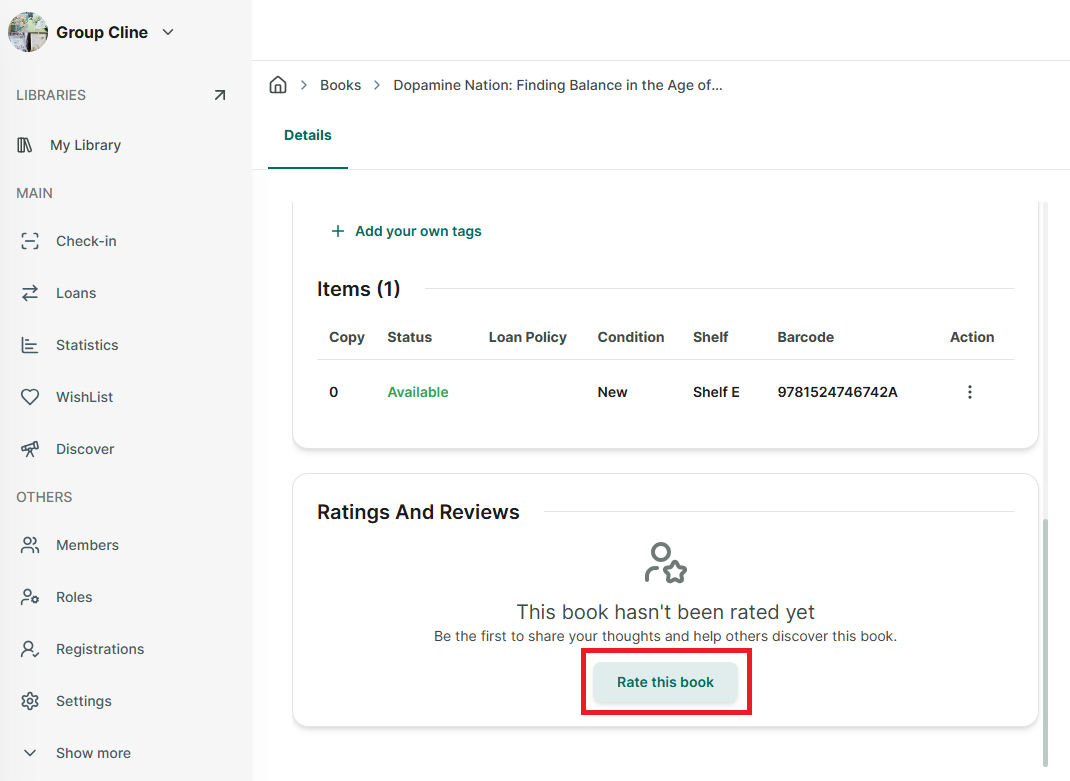
Task: Click the Dopamine Nation breadcrumb title
Action: [x=558, y=85]
